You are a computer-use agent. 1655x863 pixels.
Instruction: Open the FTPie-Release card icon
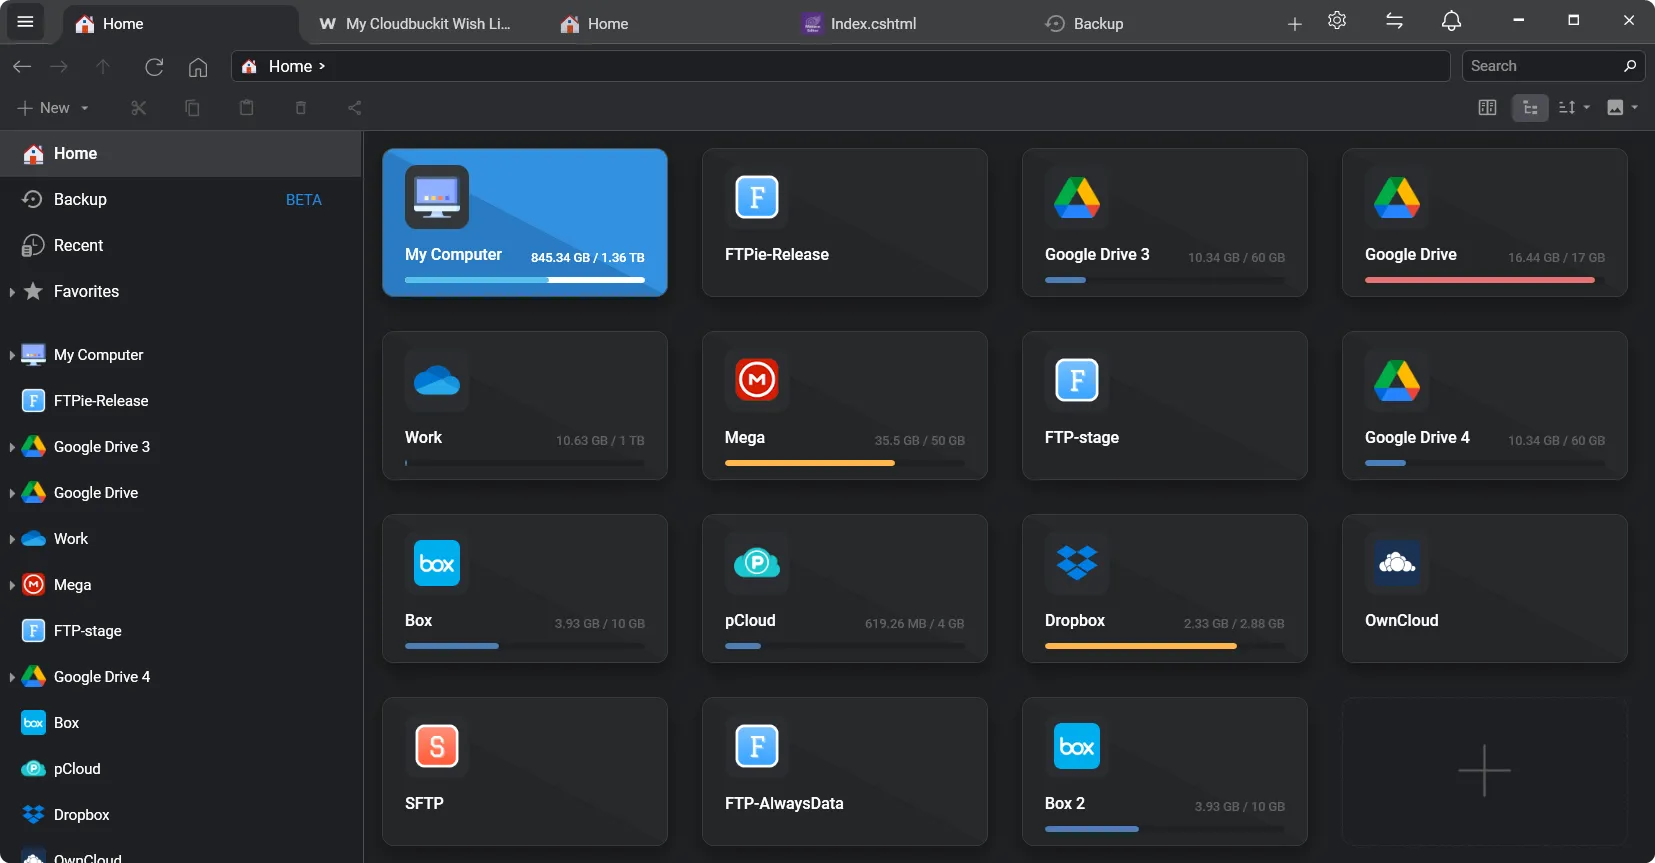(x=757, y=197)
